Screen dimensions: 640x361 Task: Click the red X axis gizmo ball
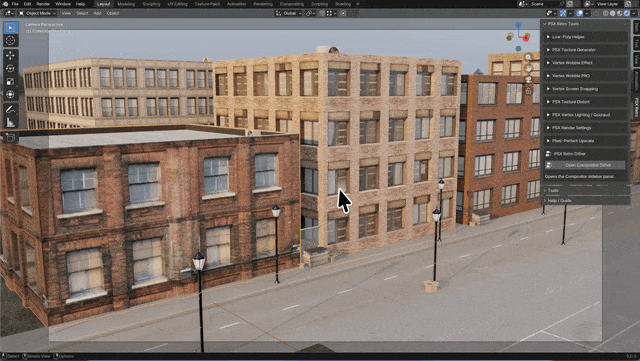click(526, 38)
